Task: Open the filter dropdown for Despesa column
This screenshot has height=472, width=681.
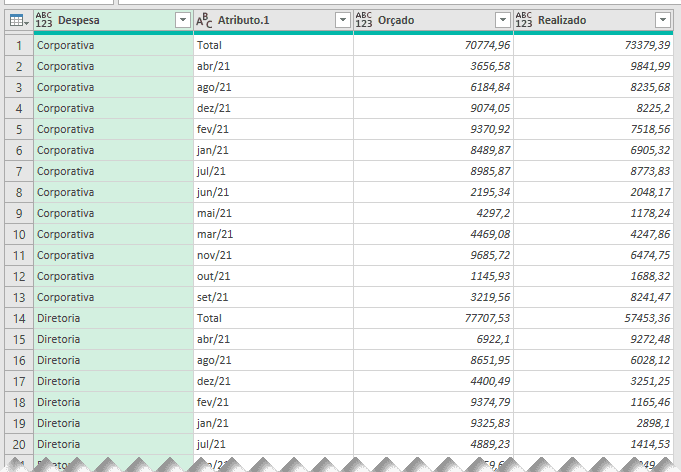Action: coord(182,20)
